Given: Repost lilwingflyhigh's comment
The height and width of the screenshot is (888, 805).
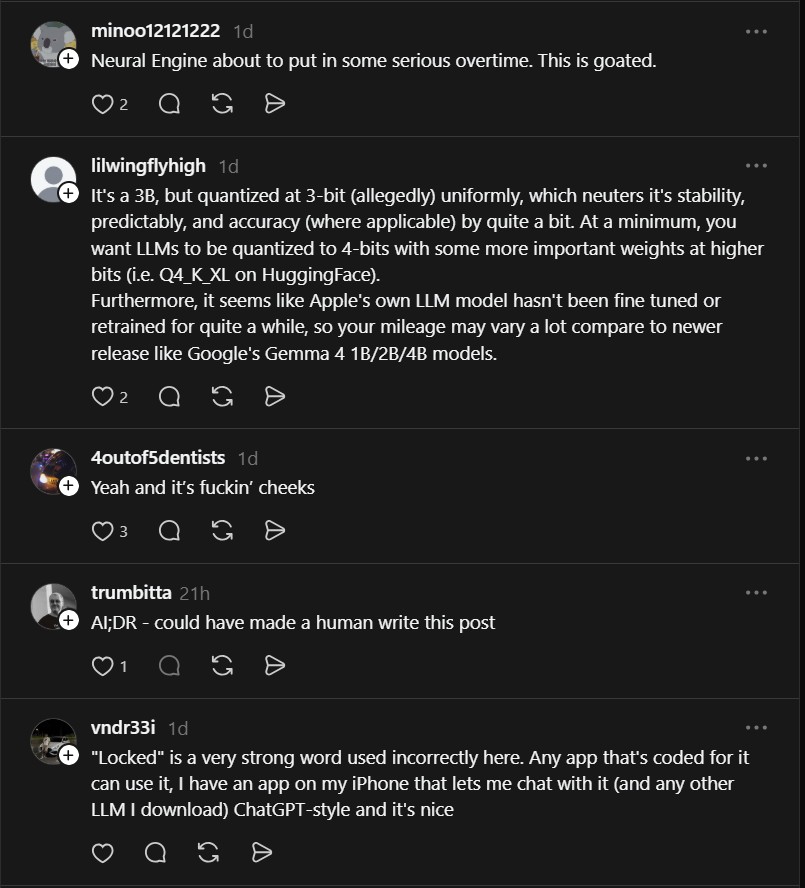Looking at the screenshot, I should pos(222,396).
